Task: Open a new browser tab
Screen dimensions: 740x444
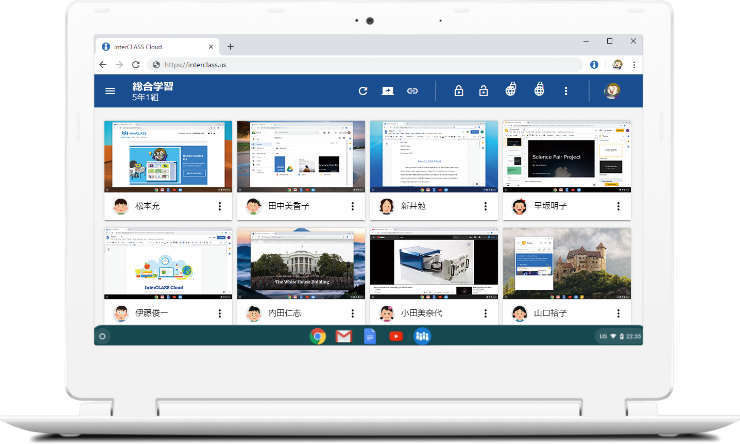Action: point(230,46)
